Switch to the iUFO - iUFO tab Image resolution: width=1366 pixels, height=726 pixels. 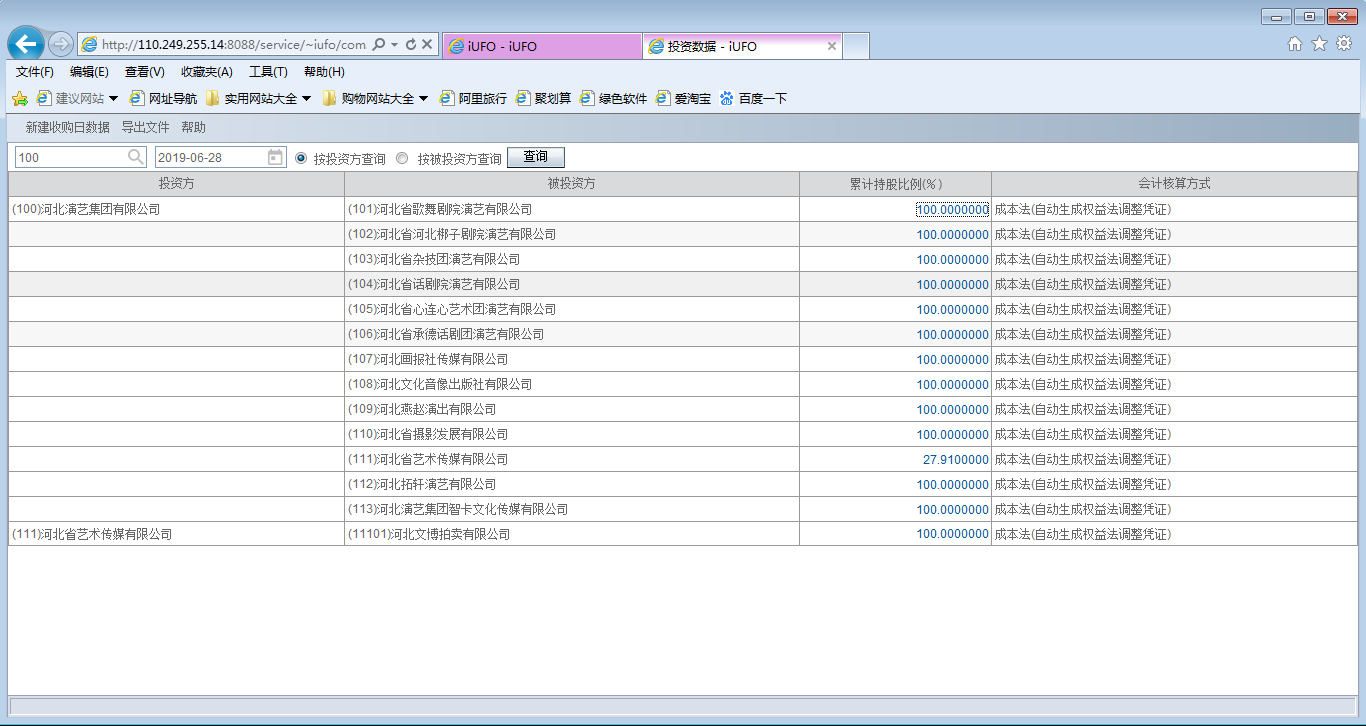[x=540, y=46]
